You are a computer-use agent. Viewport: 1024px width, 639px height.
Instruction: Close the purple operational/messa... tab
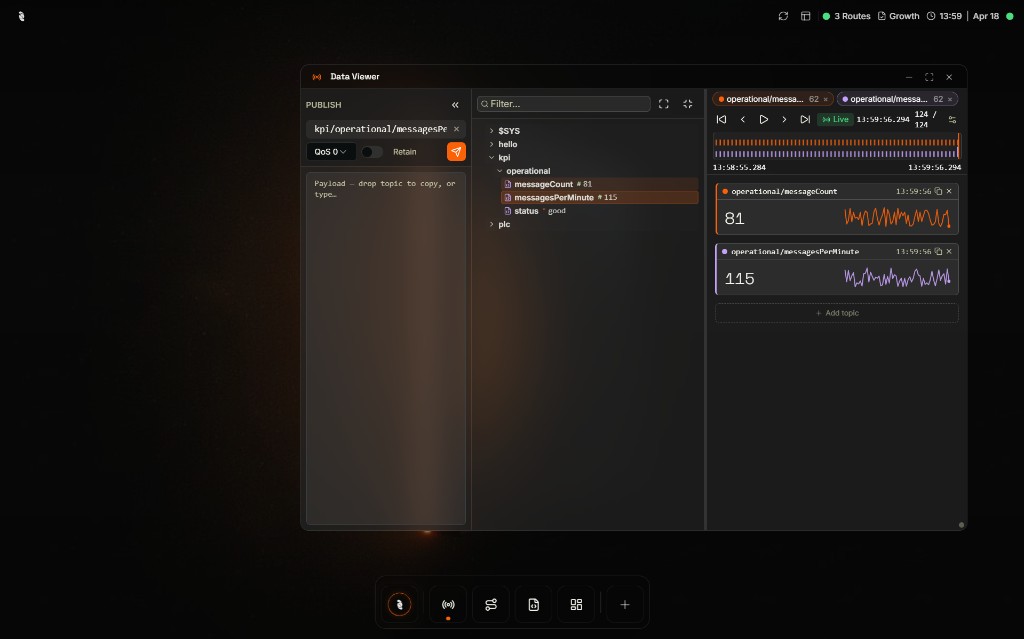click(x=950, y=99)
